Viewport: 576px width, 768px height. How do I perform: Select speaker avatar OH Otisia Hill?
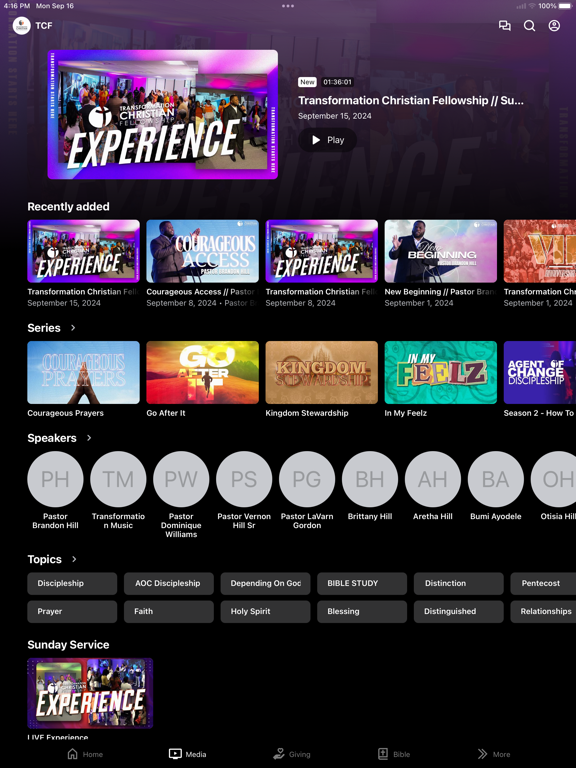pos(553,479)
